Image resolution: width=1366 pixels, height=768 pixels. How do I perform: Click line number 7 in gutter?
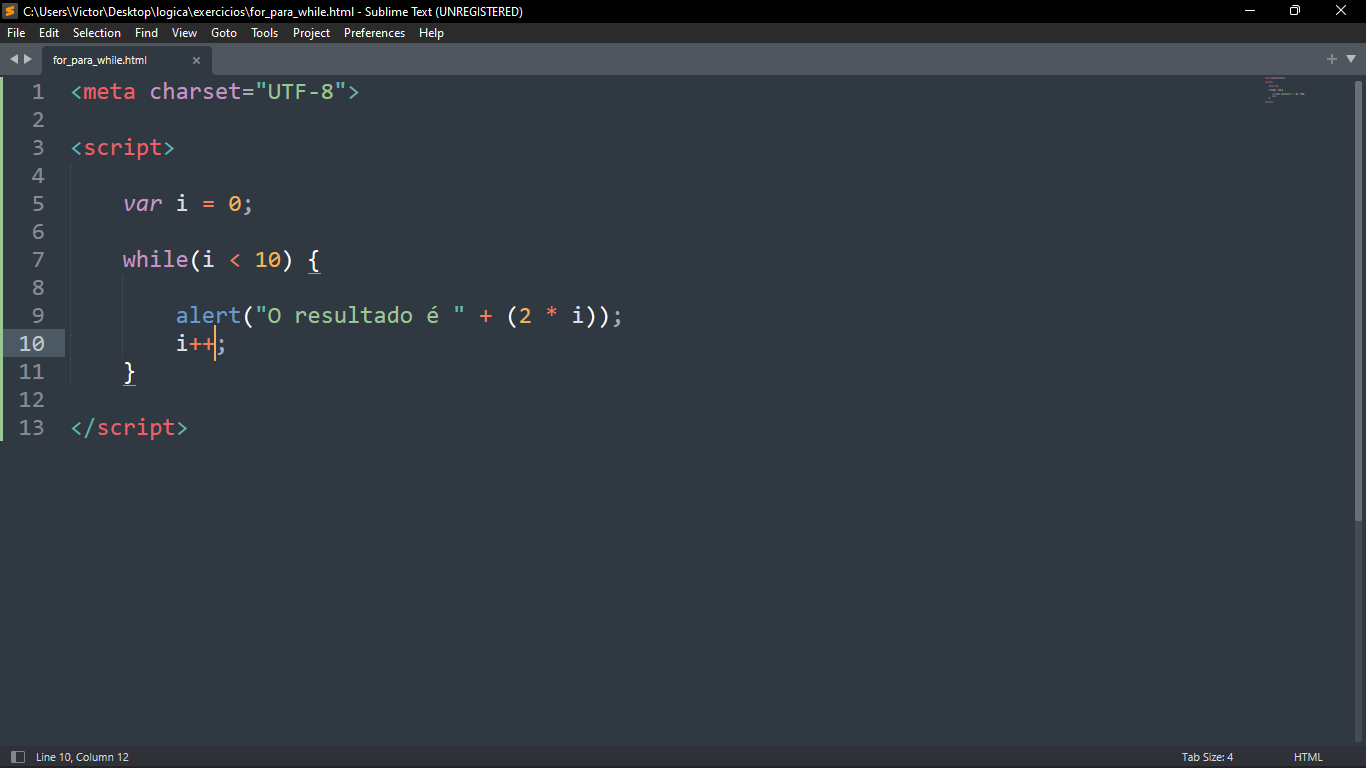coord(38,260)
